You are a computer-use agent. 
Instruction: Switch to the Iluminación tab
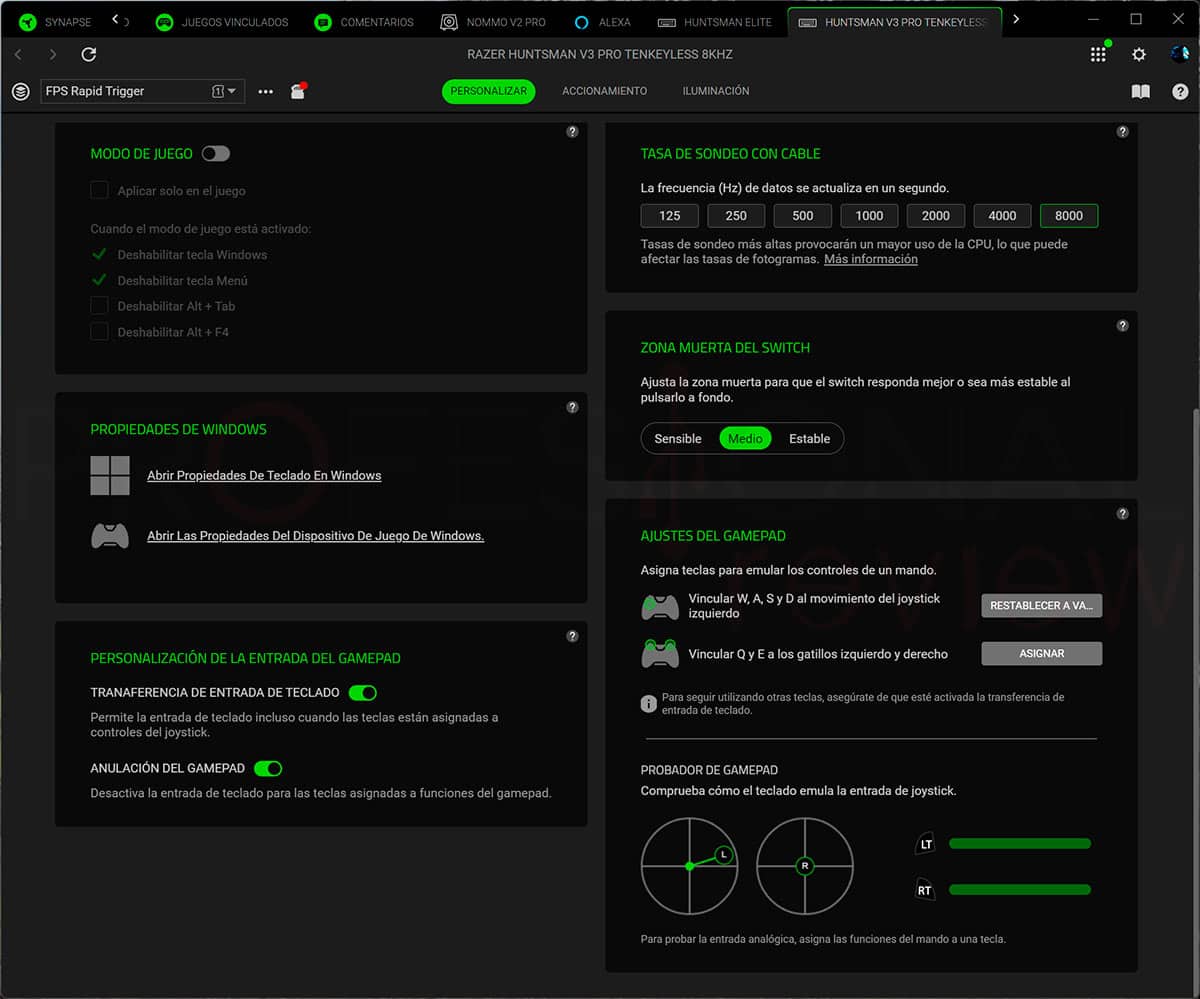click(716, 91)
